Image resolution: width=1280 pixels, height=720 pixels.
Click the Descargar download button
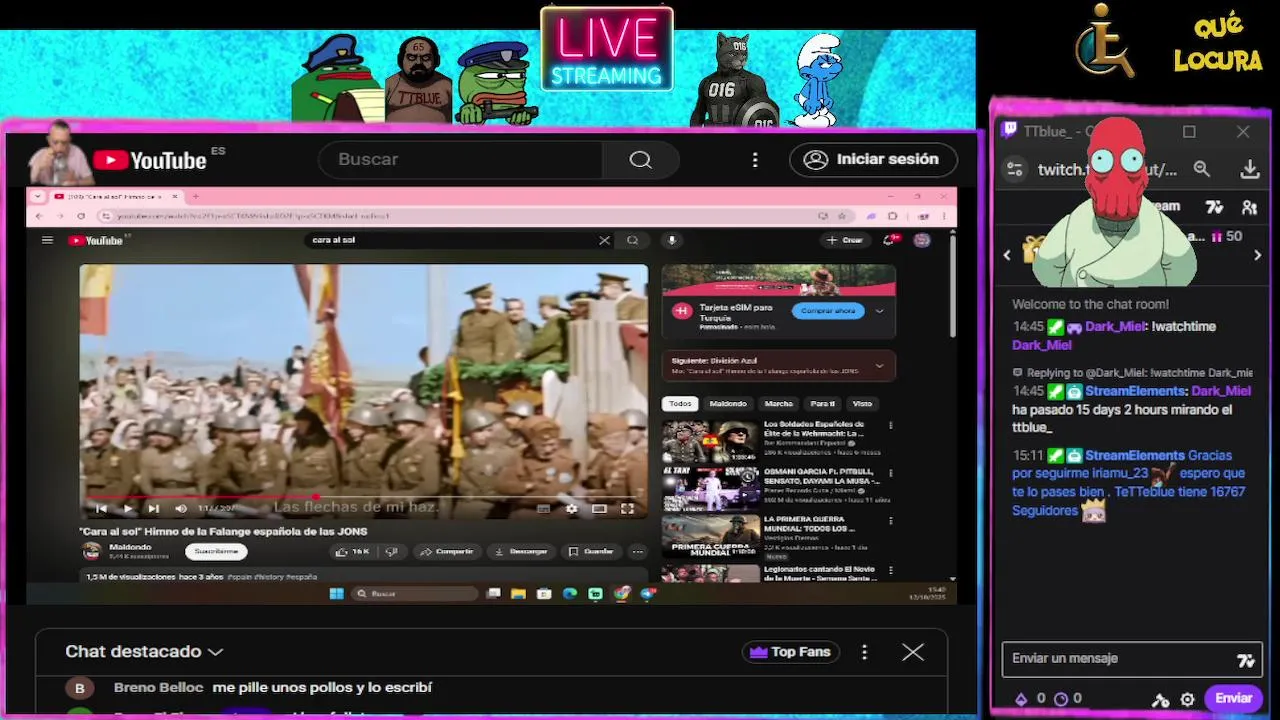tap(520, 551)
